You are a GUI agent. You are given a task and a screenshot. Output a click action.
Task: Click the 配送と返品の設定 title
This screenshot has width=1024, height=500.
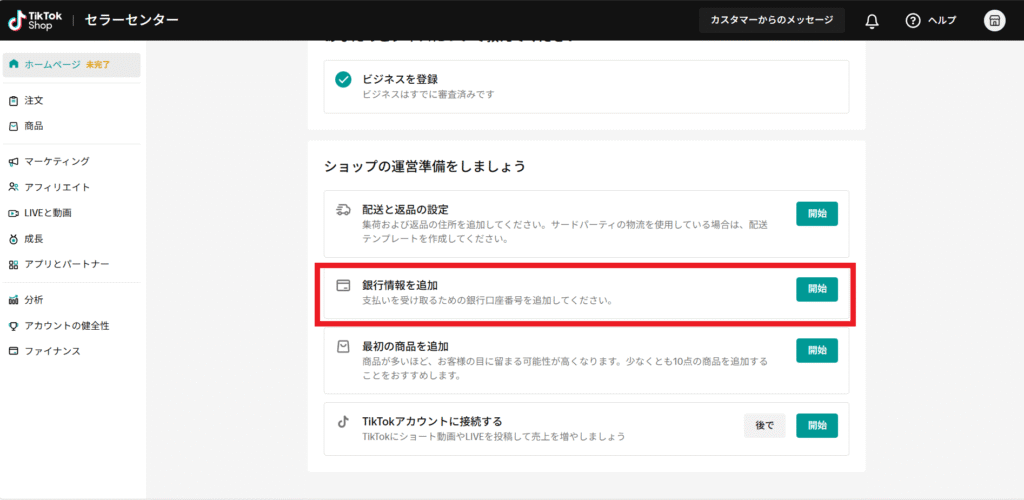(x=406, y=210)
